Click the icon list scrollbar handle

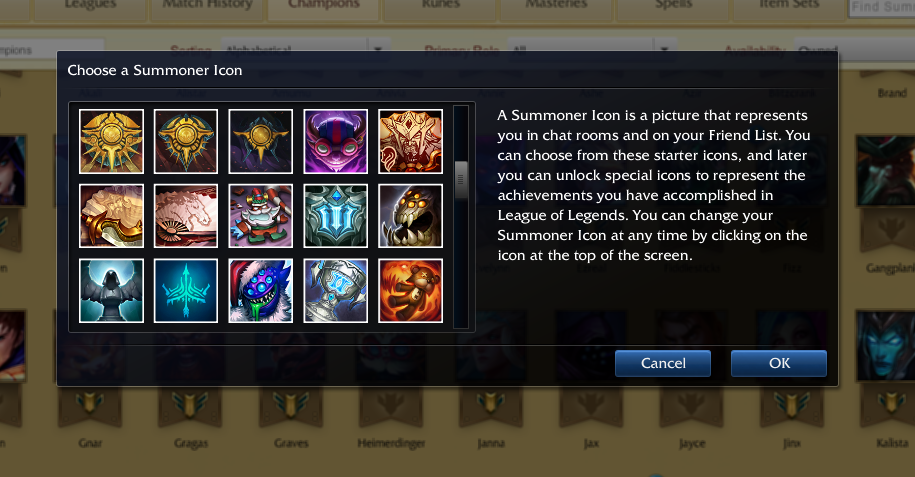[460, 180]
